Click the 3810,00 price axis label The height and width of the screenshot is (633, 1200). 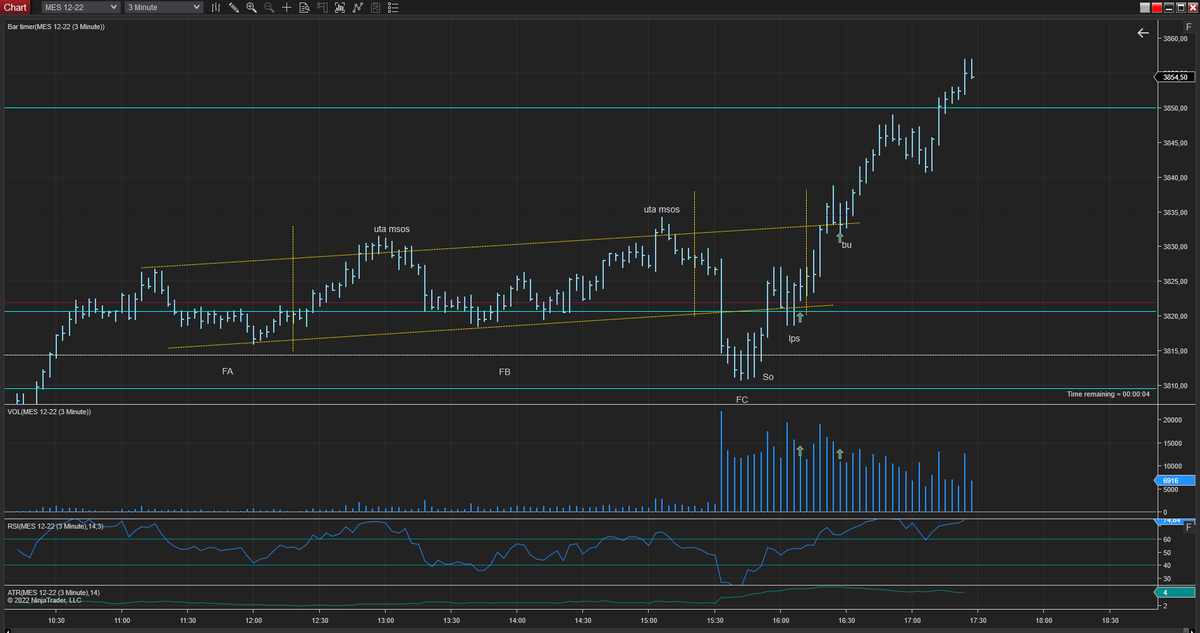pyautogui.click(x=1174, y=386)
